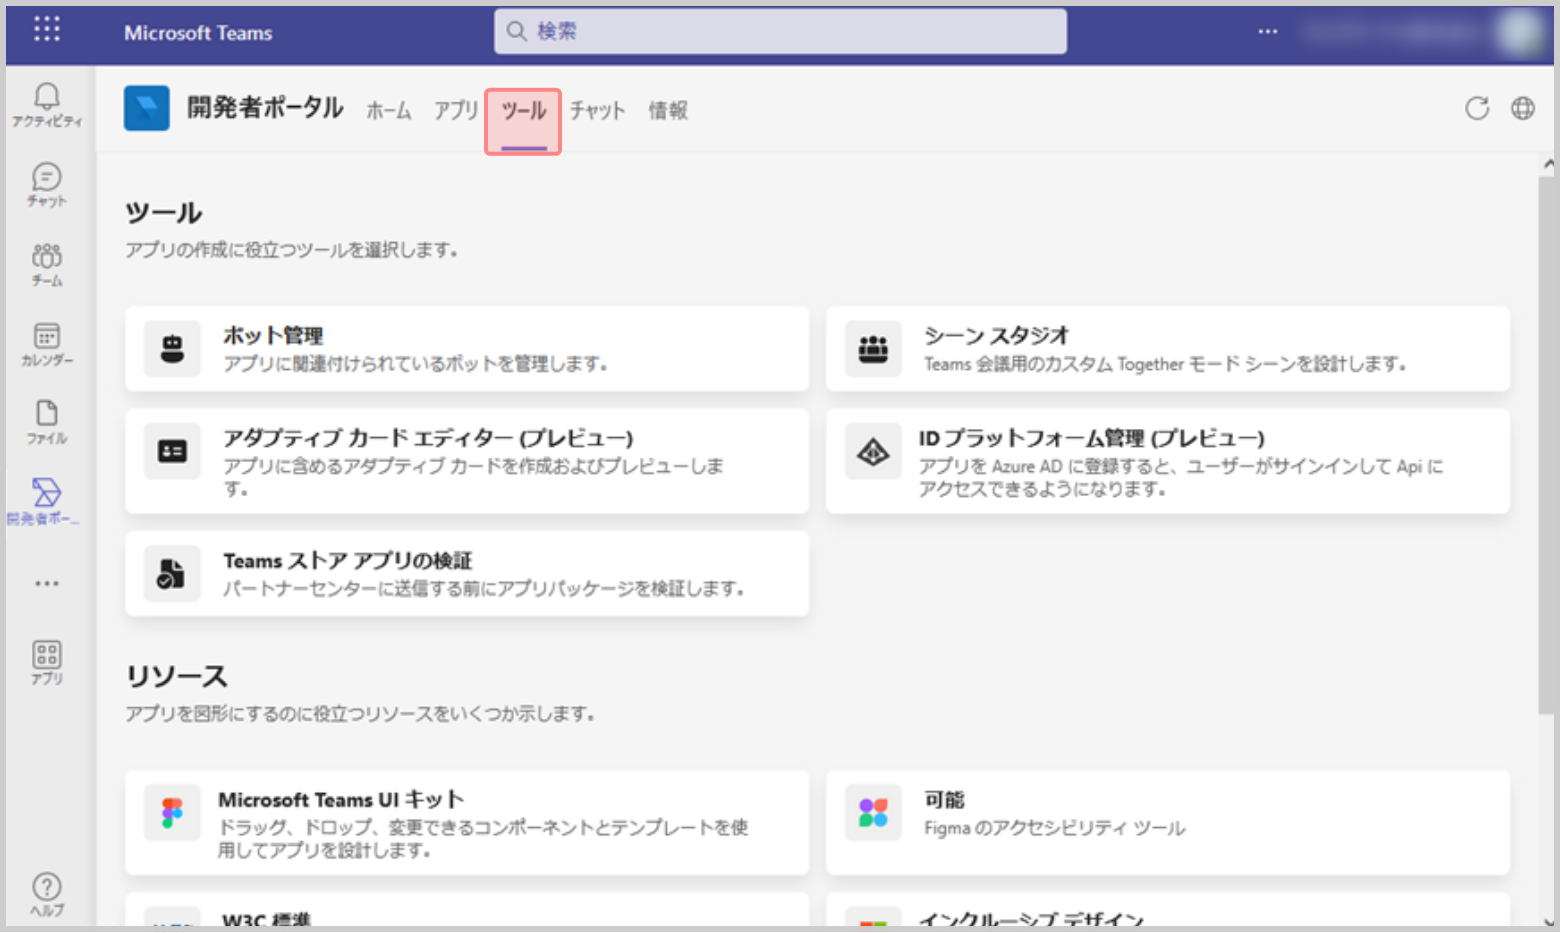Open カレンダー in the left sidebar
The height and width of the screenshot is (933, 1560).
(x=47, y=344)
